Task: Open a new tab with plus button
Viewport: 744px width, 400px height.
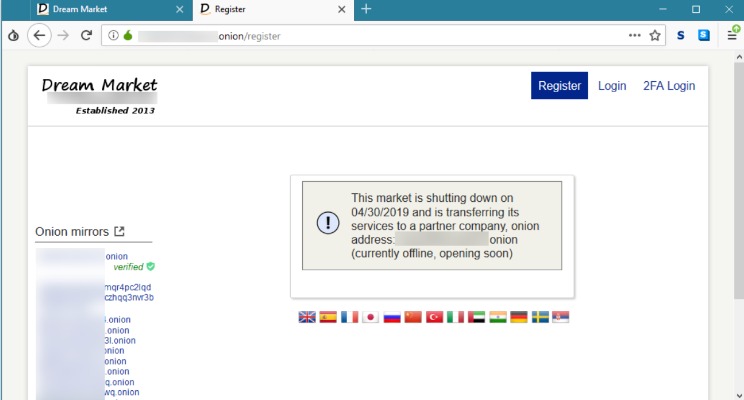Action: [366, 9]
